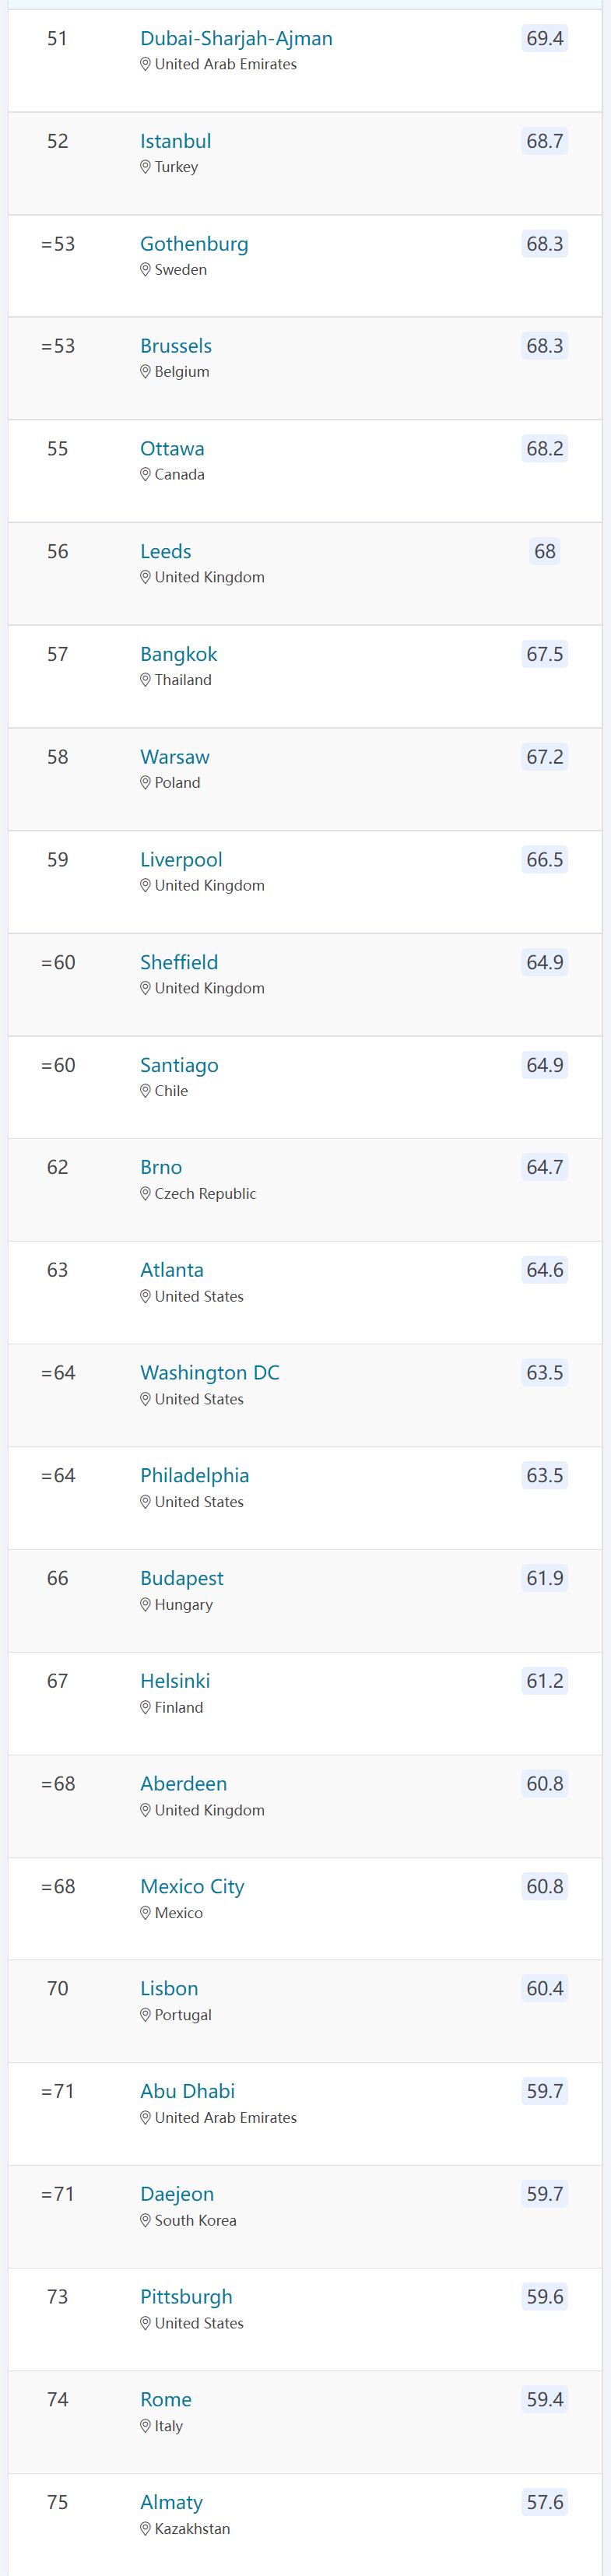
Task: Click the pin icon next to Hungary
Action: pos(145,1605)
